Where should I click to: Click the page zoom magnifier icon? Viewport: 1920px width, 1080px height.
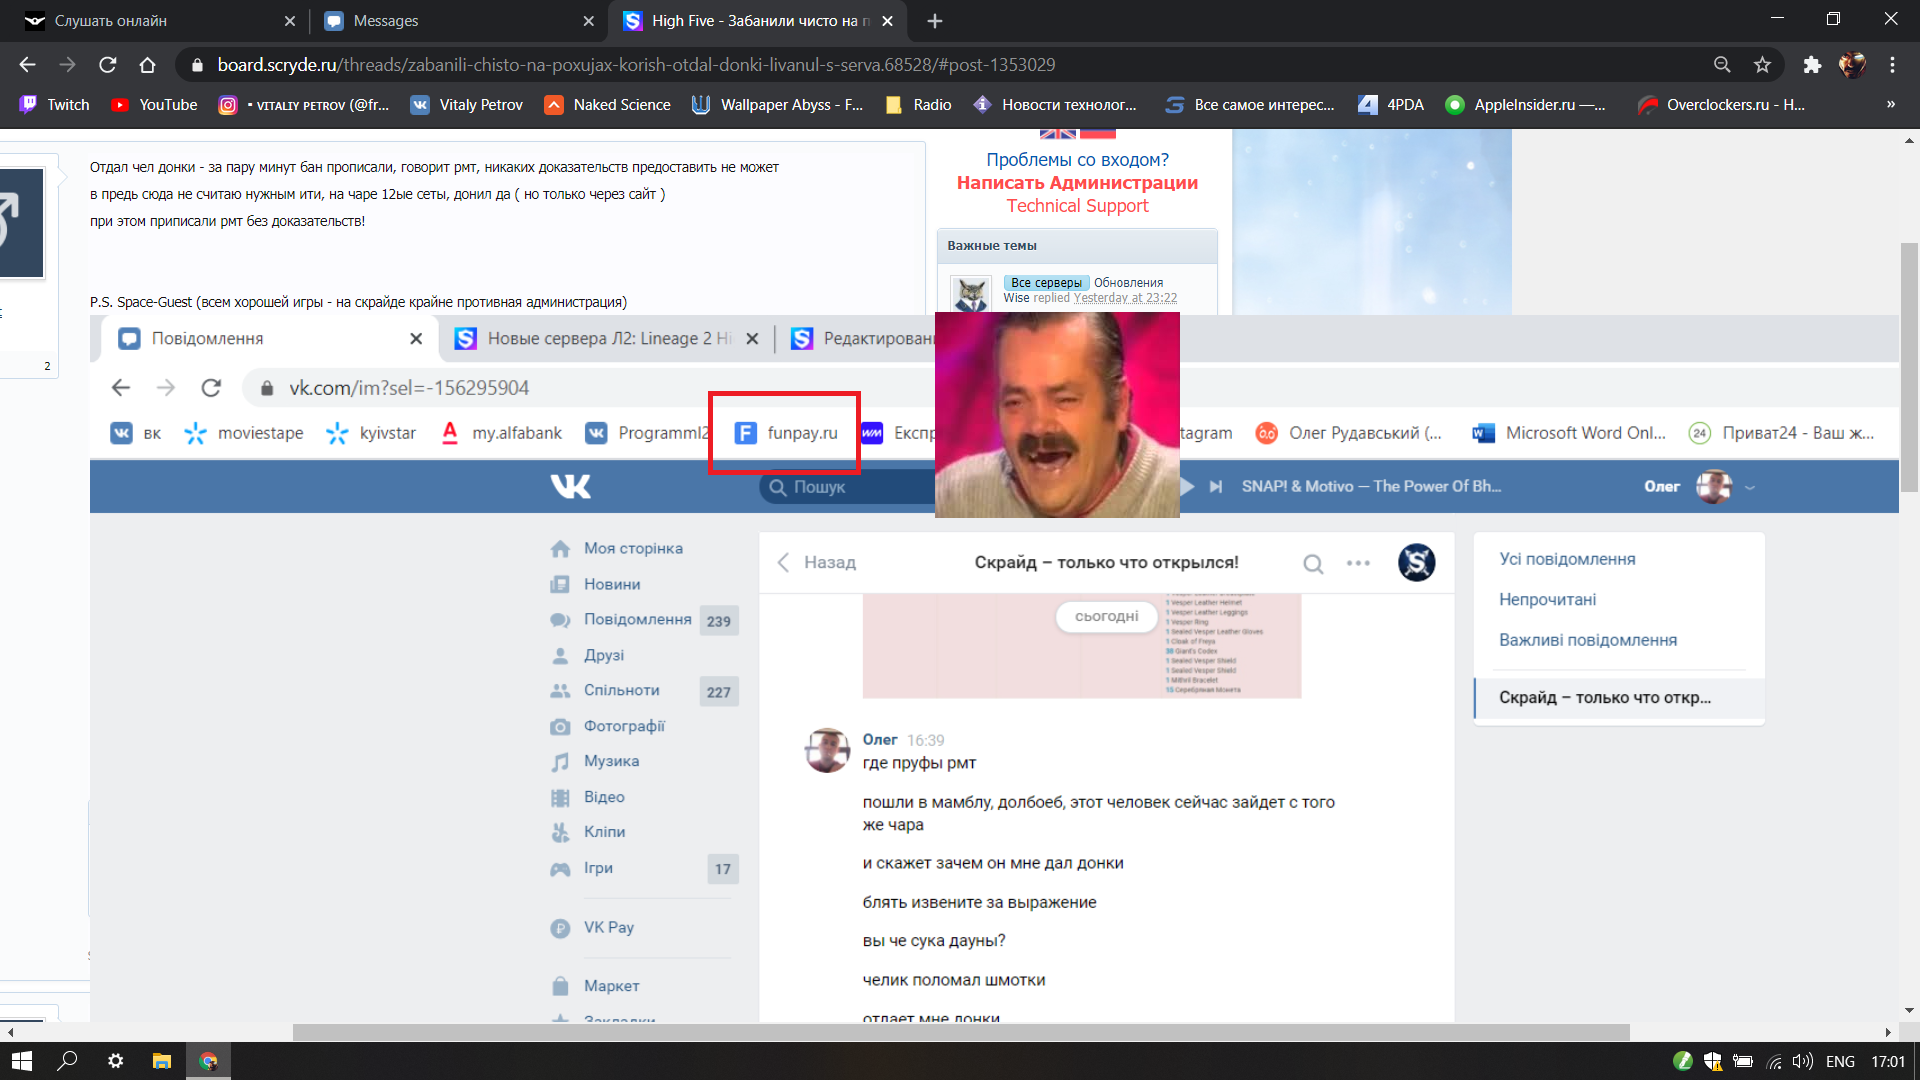pyautogui.click(x=1722, y=65)
